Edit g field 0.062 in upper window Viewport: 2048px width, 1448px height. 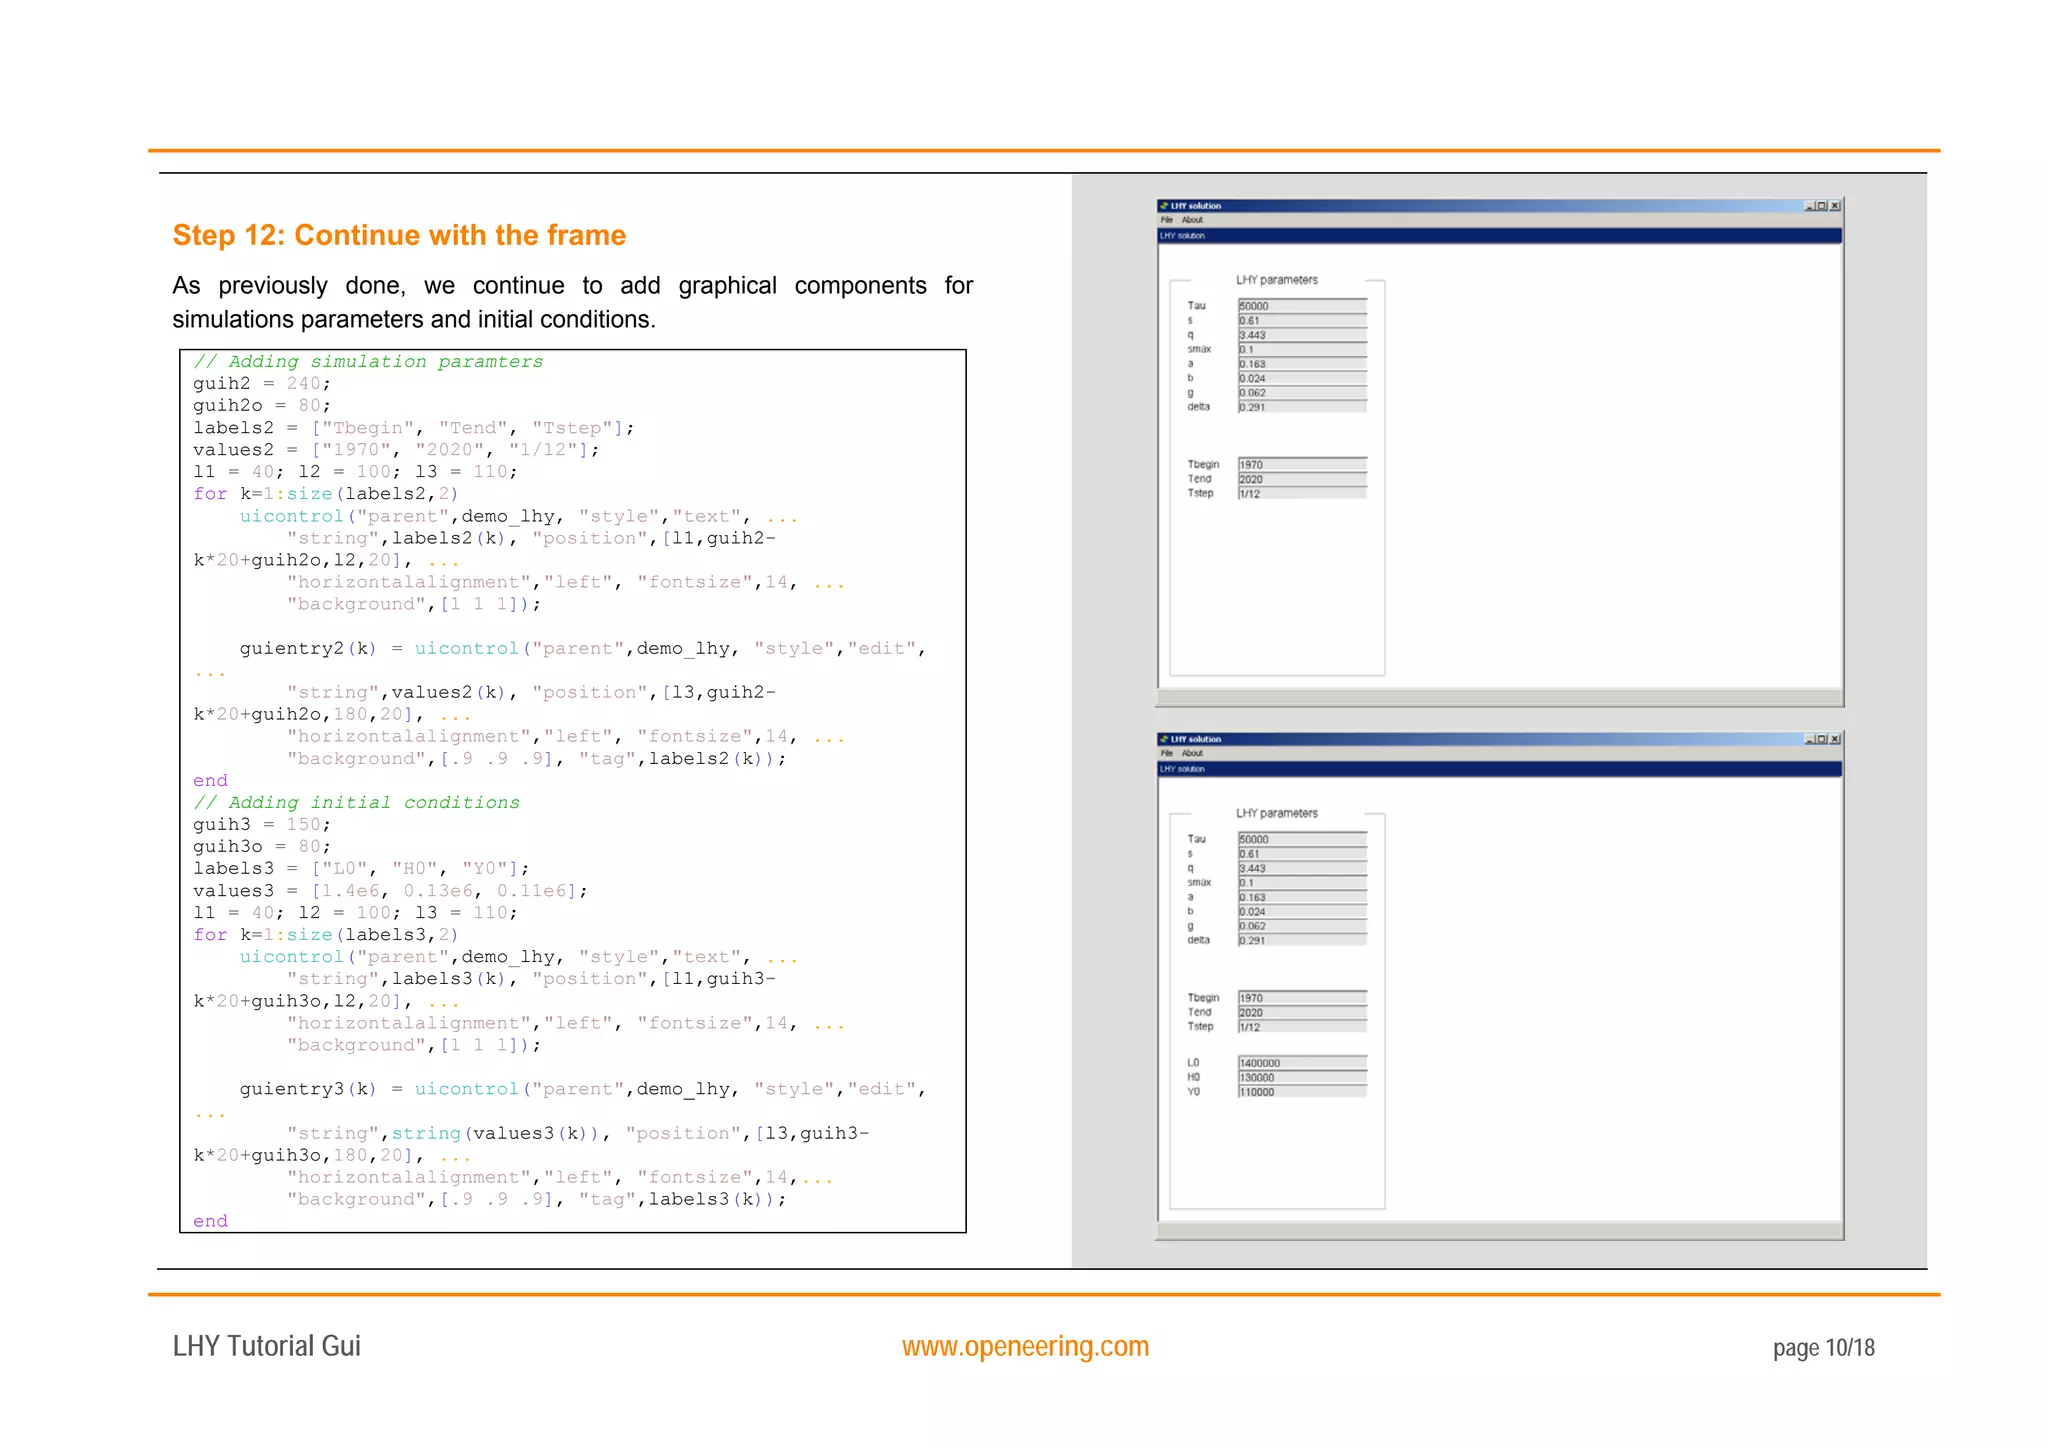click(x=1302, y=392)
